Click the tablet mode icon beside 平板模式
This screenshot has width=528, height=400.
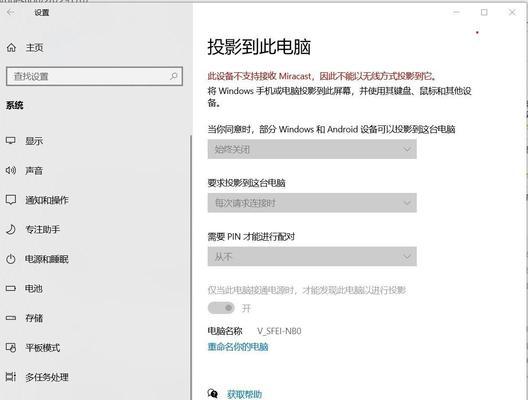(11, 347)
